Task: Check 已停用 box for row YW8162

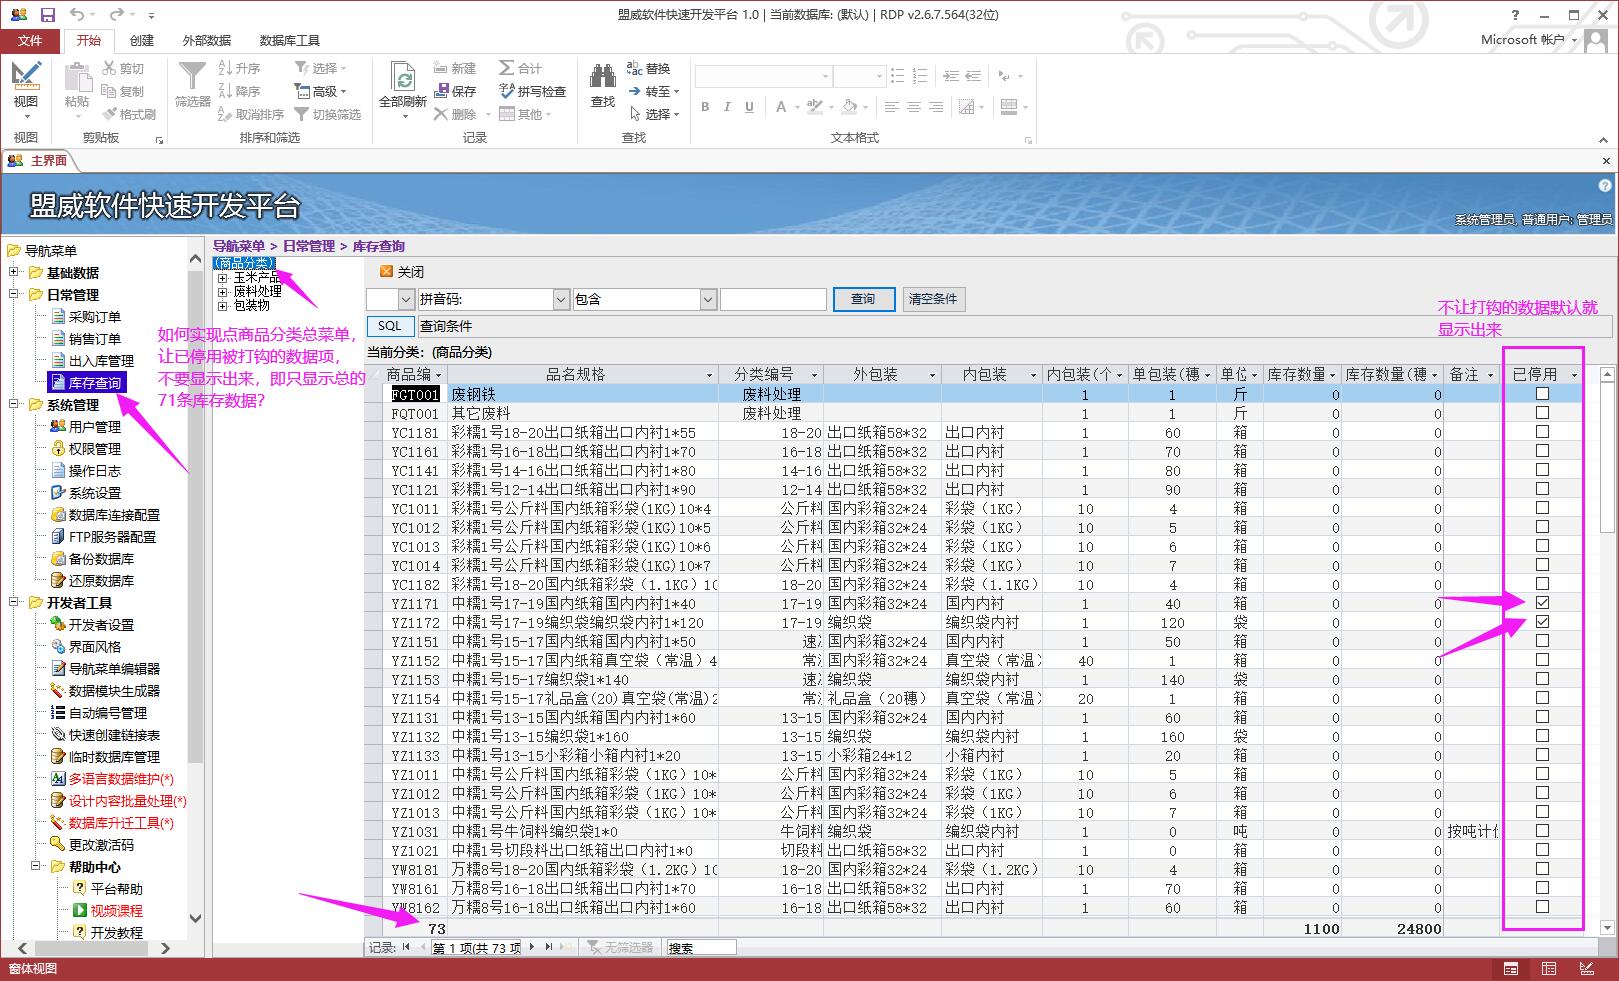Action: [x=1542, y=907]
